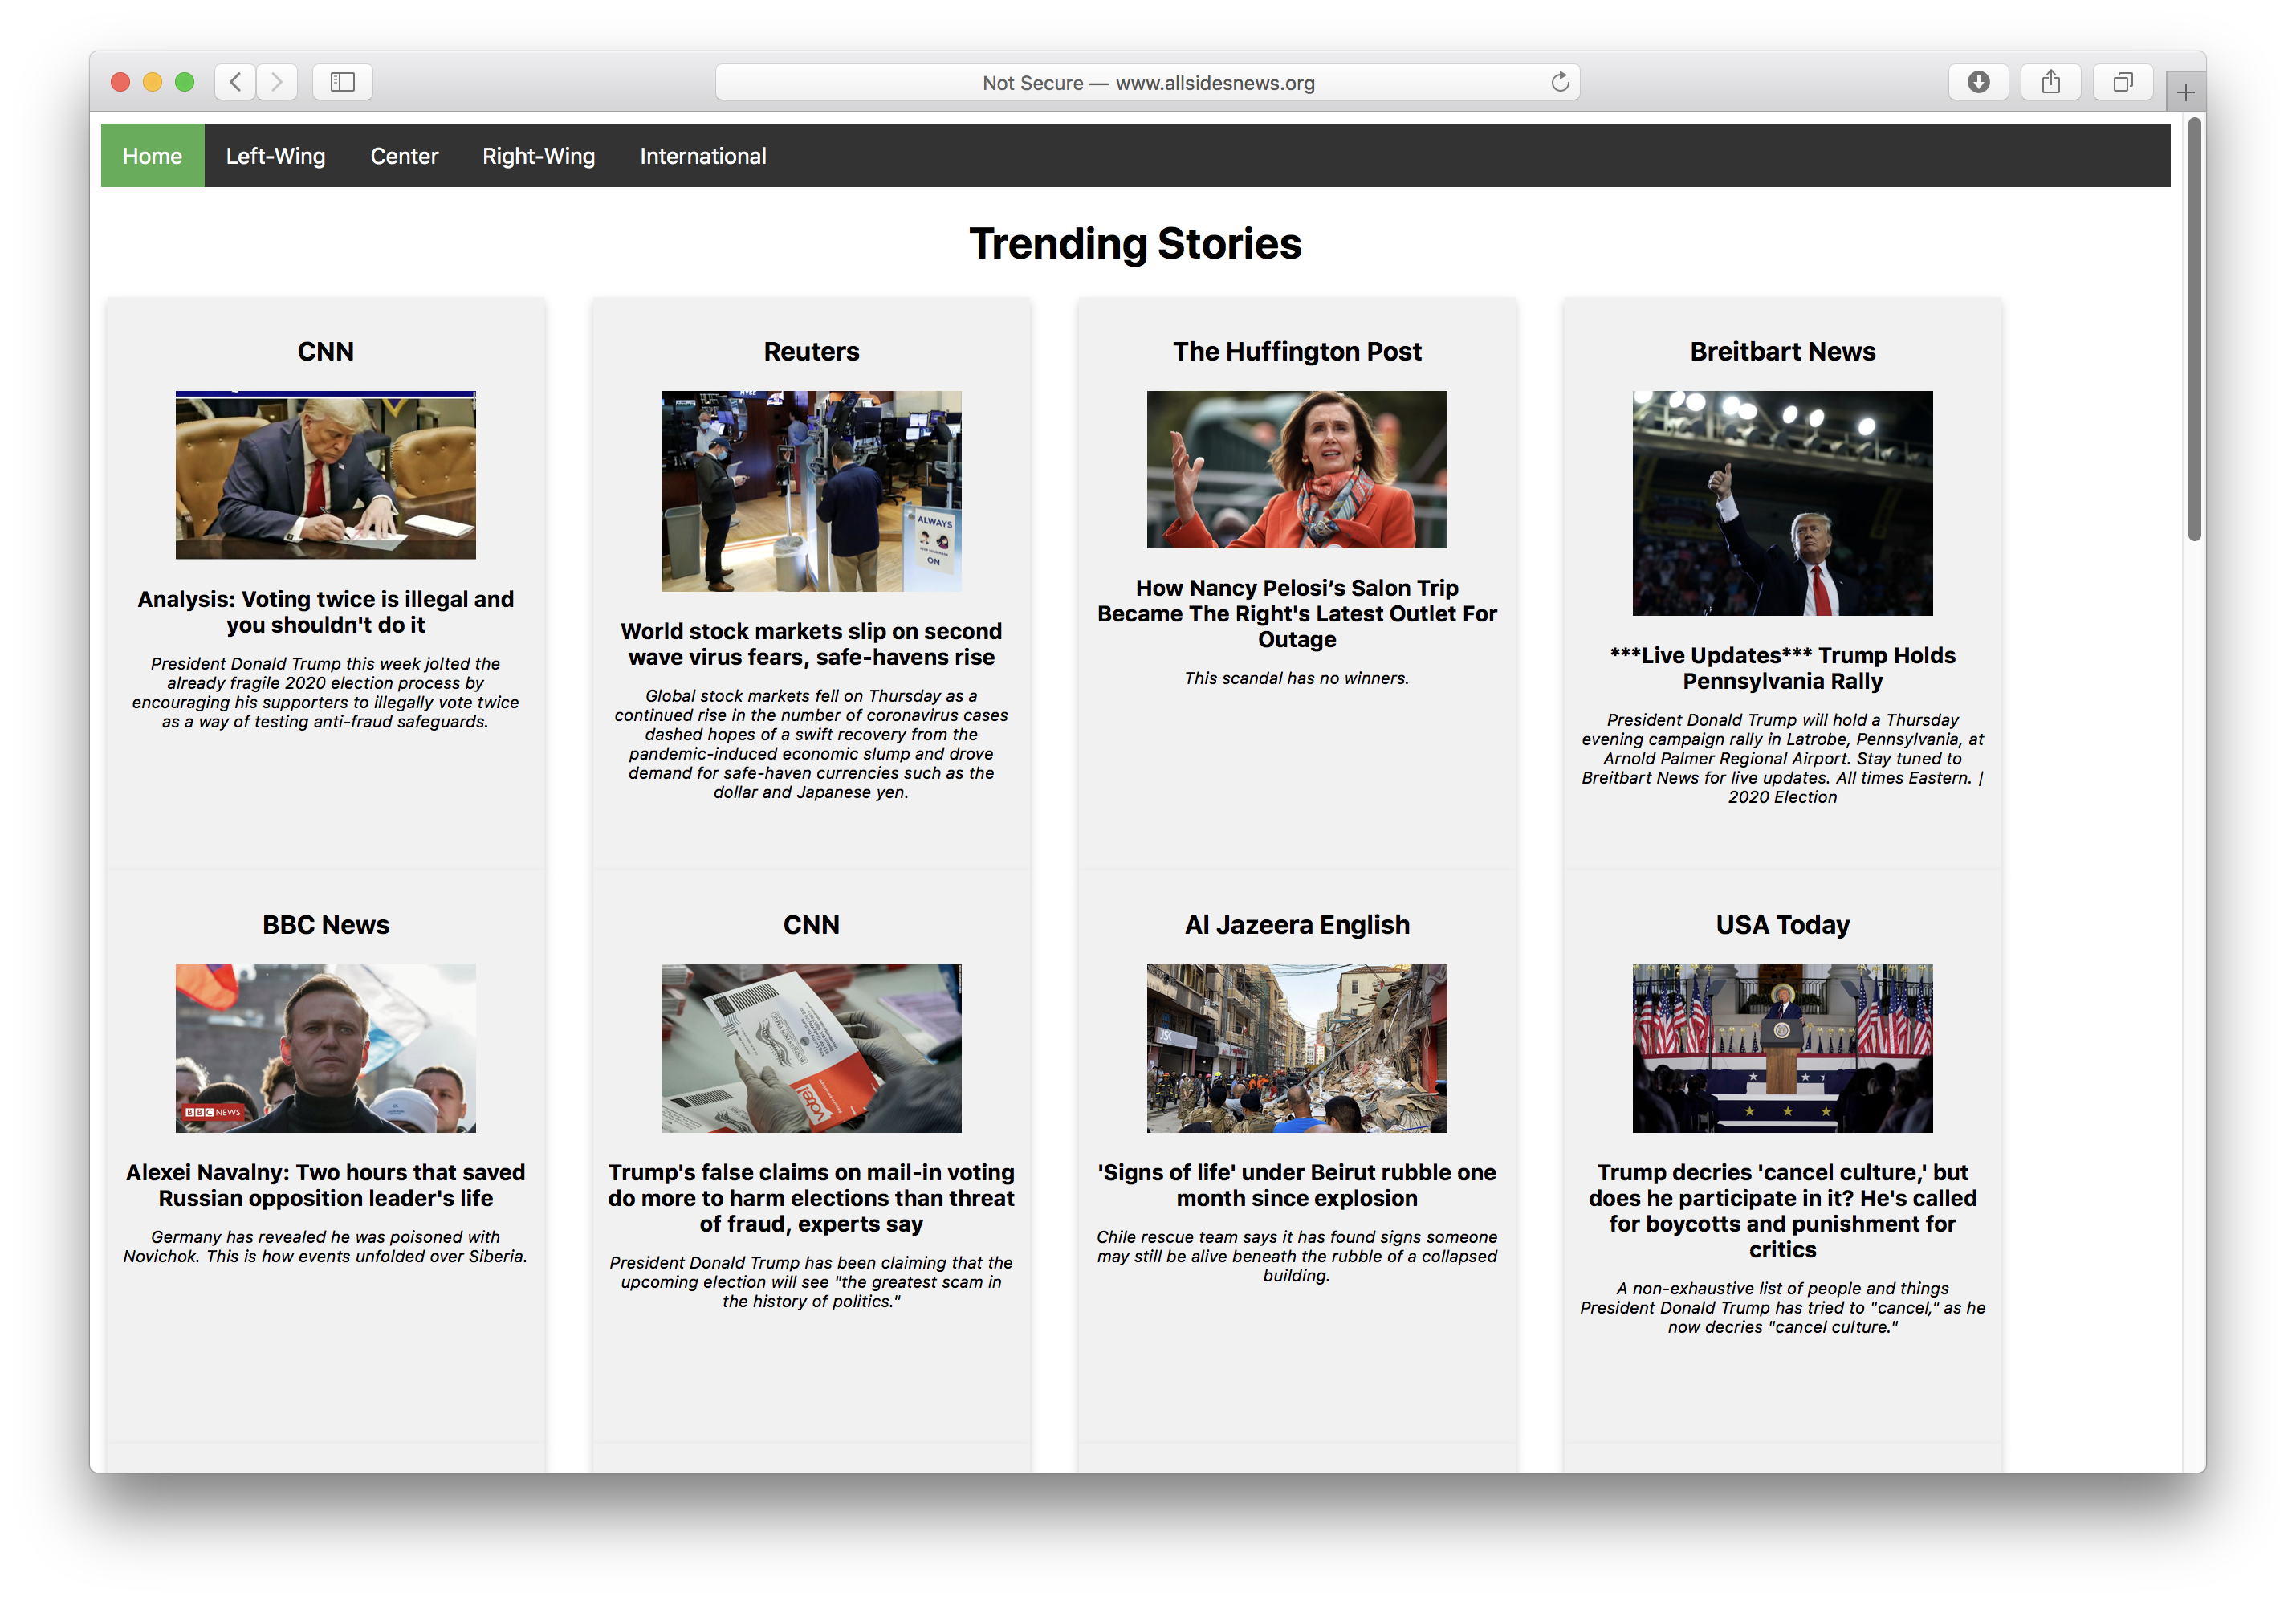The width and height of the screenshot is (2296, 1601).
Task: Open USA Today Trump podium photo
Action: pyautogui.click(x=1782, y=1048)
